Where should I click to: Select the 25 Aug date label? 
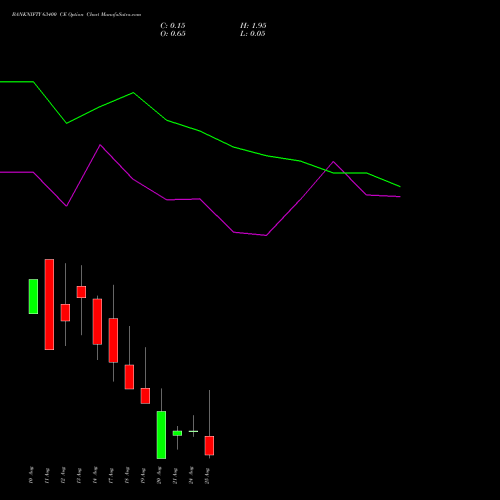click(207, 475)
